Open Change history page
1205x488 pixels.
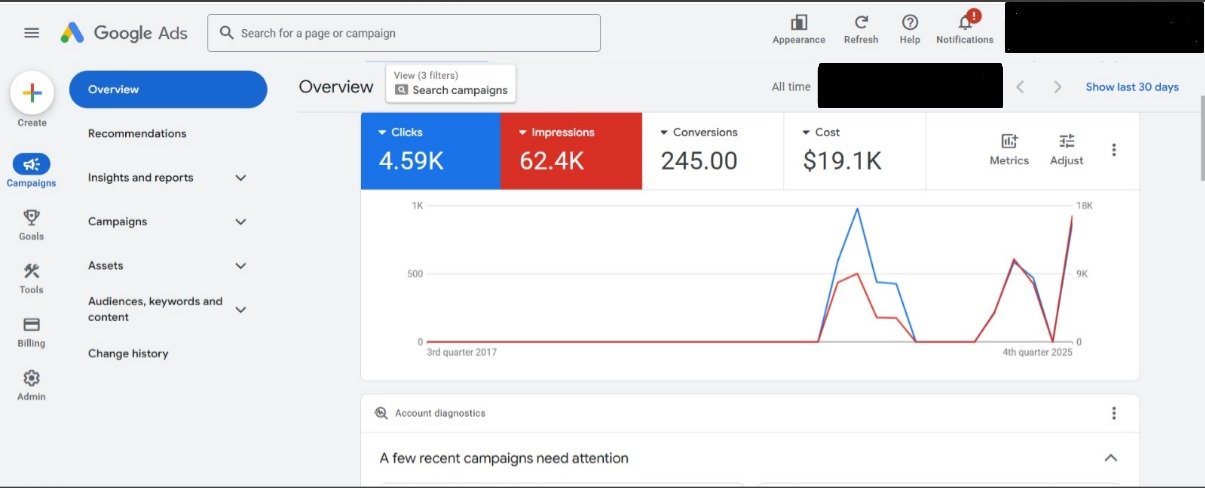coord(128,354)
